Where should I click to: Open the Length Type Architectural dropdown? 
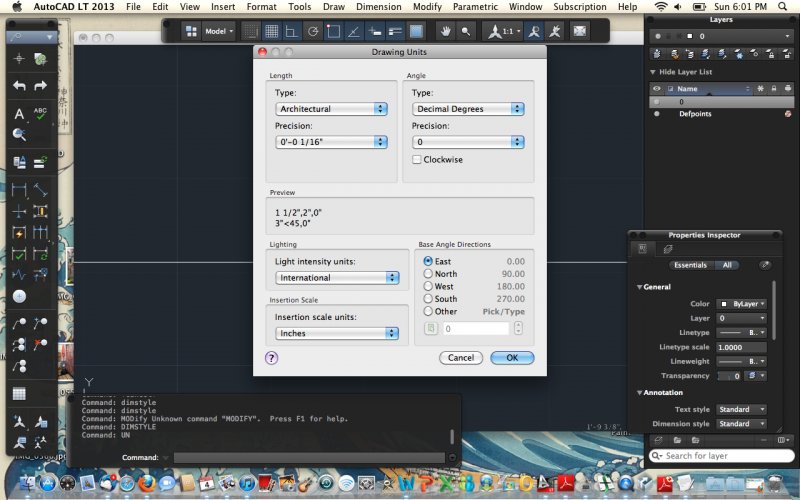point(331,109)
